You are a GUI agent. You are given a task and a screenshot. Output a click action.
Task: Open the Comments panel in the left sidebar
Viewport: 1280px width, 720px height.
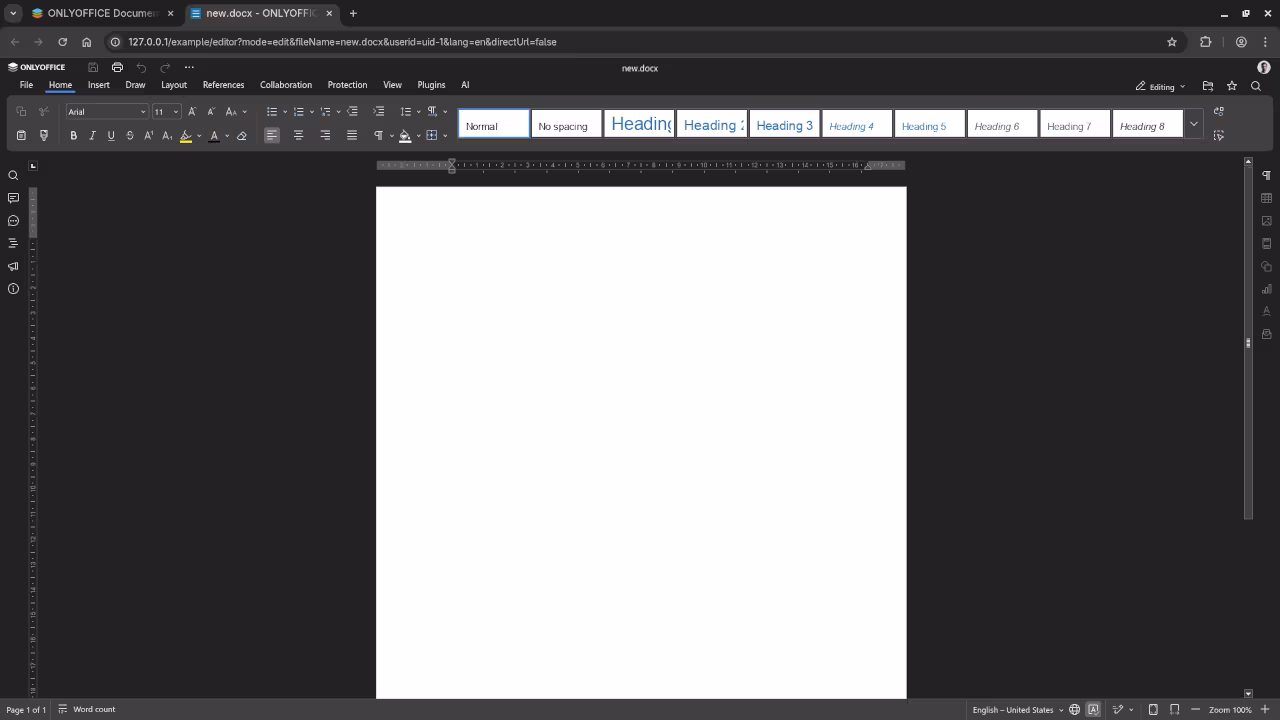coord(13,197)
